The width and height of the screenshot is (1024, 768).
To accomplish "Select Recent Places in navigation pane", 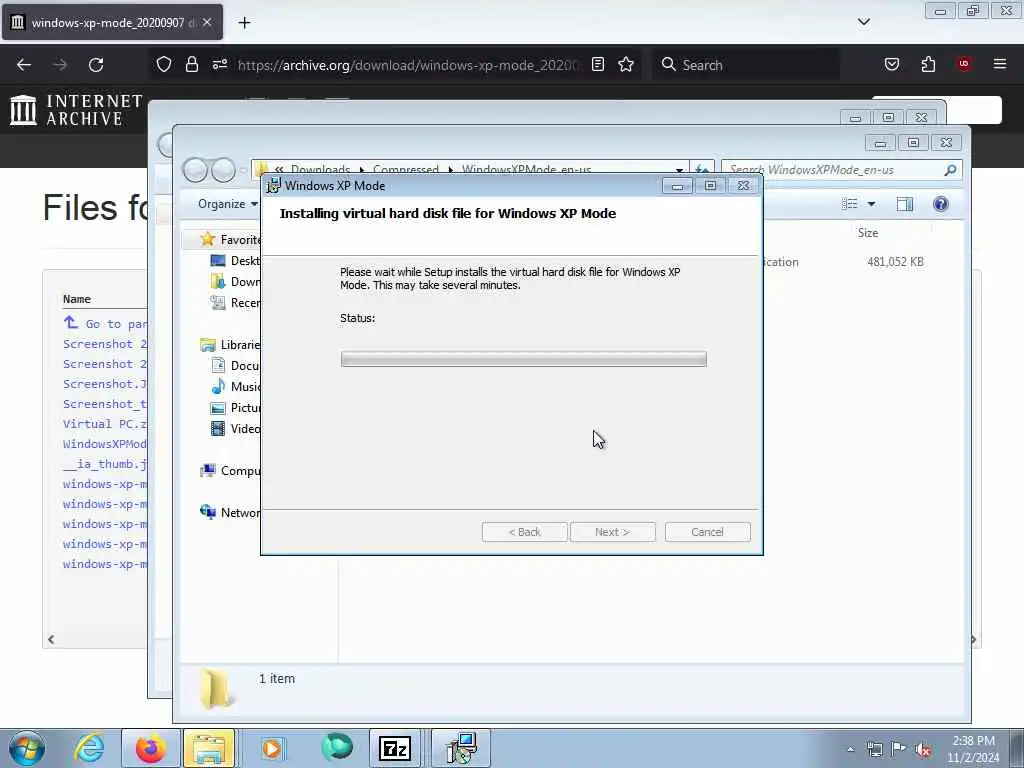I will [x=235, y=302].
